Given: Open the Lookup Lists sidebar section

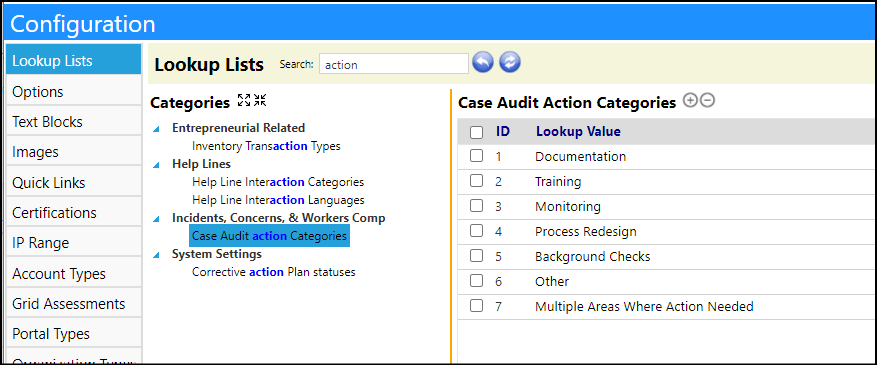Looking at the screenshot, I should point(73,60).
